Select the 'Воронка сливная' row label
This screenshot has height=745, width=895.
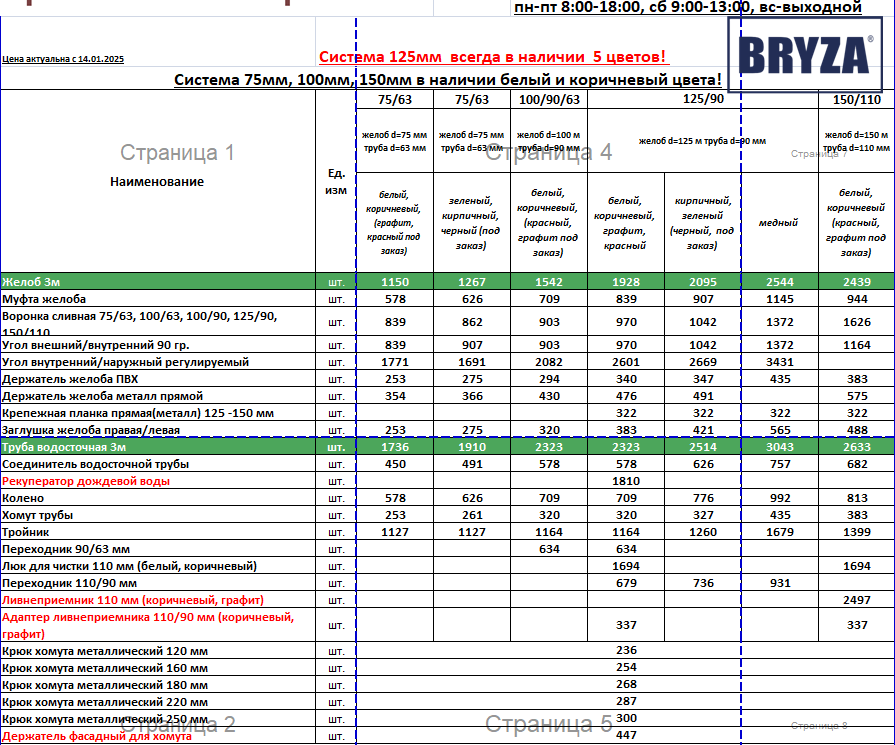click(x=140, y=321)
